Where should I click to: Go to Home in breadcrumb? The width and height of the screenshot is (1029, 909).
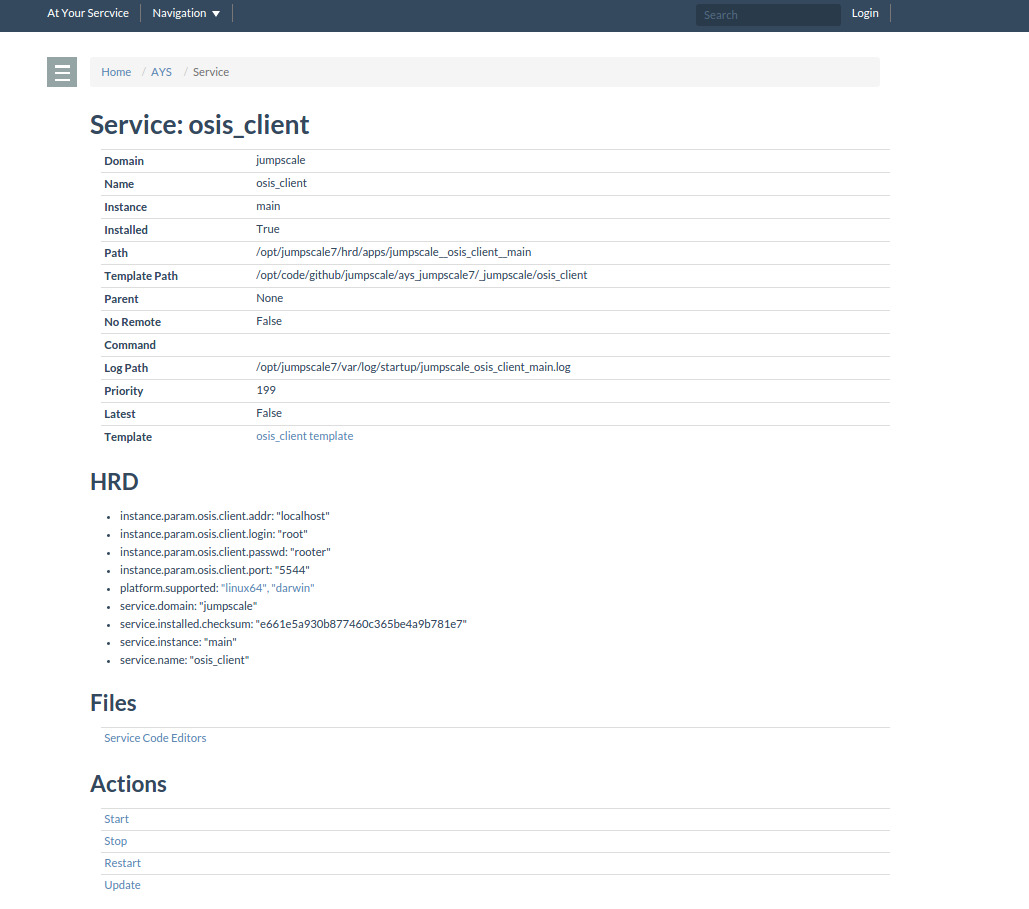(x=116, y=72)
